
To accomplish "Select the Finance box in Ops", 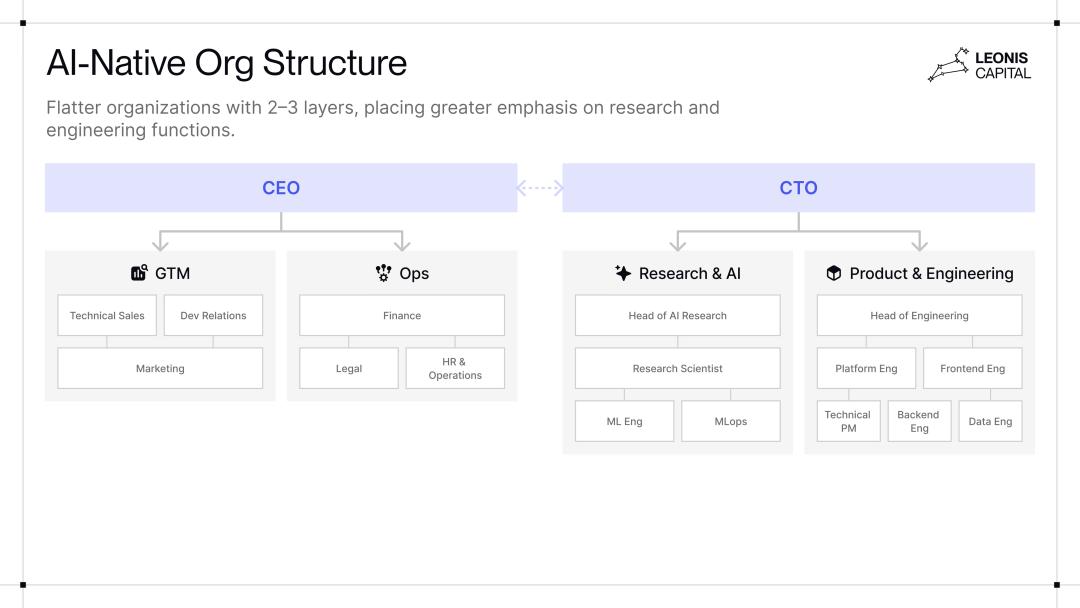I will point(402,315).
